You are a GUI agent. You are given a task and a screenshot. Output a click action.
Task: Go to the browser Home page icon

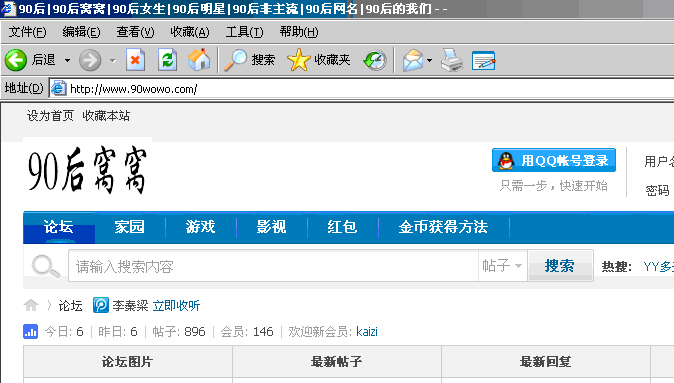coord(199,60)
